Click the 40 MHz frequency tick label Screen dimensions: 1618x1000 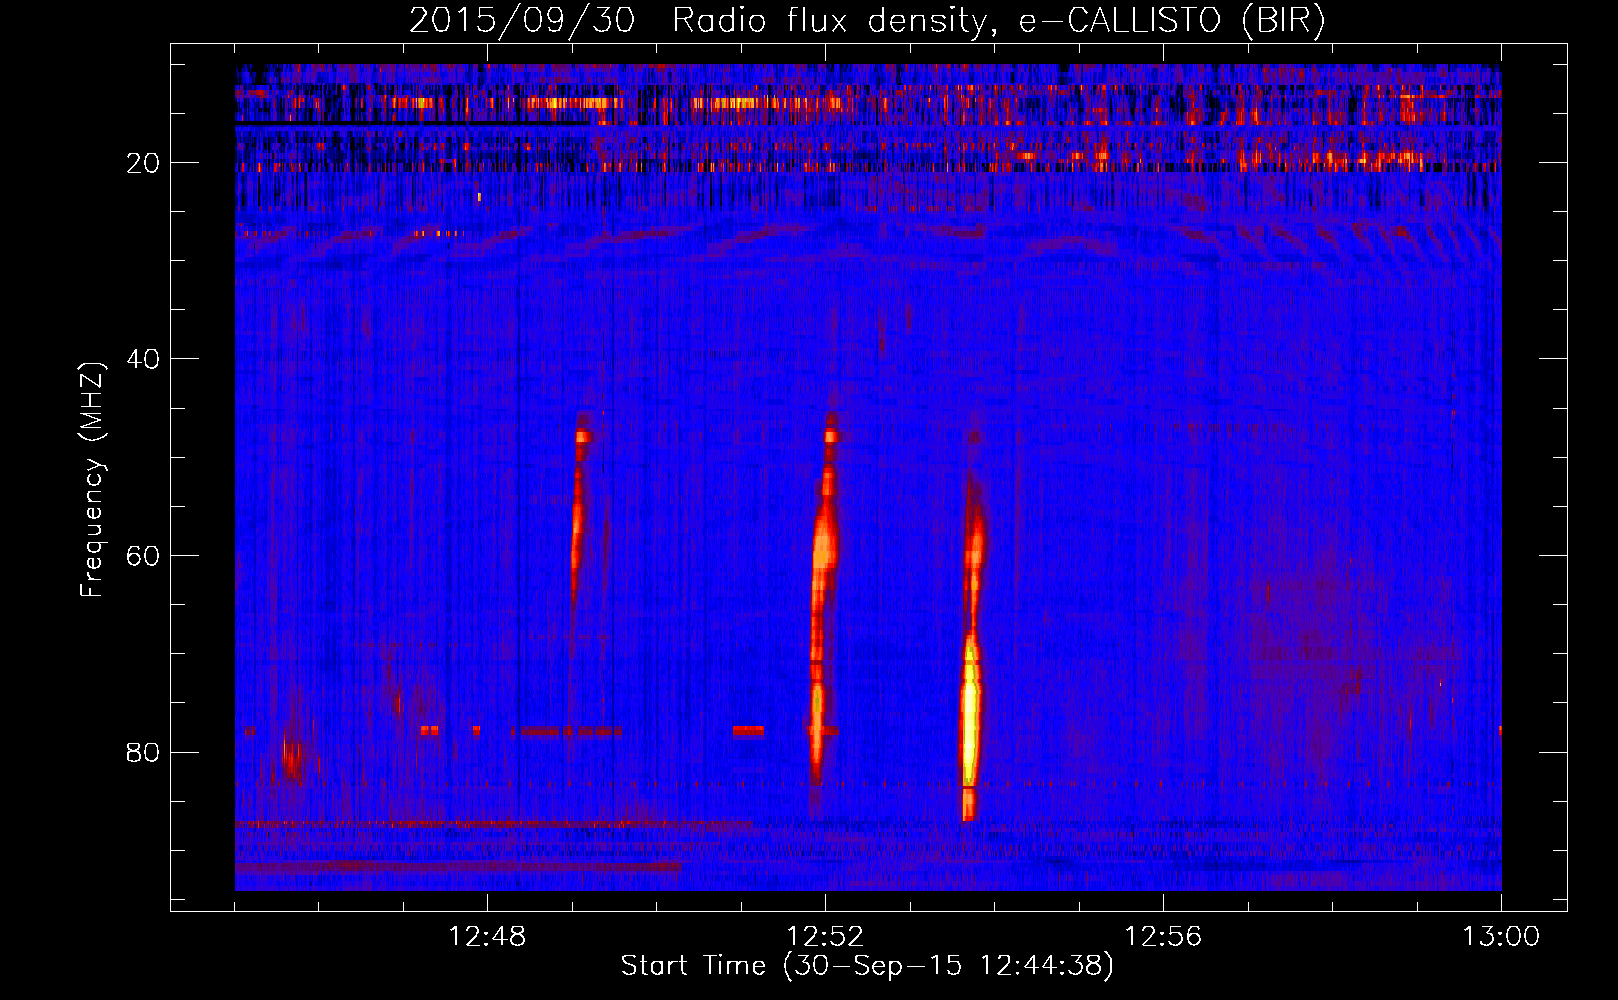point(143,359)
